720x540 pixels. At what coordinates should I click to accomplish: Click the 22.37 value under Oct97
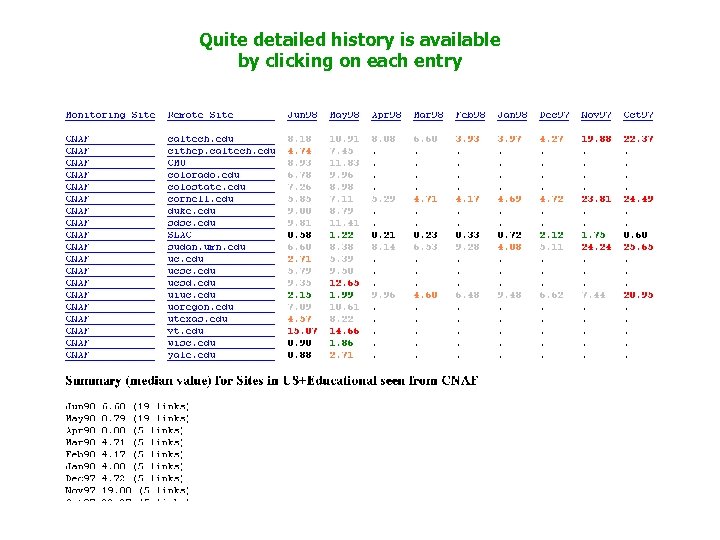(638, 139)
